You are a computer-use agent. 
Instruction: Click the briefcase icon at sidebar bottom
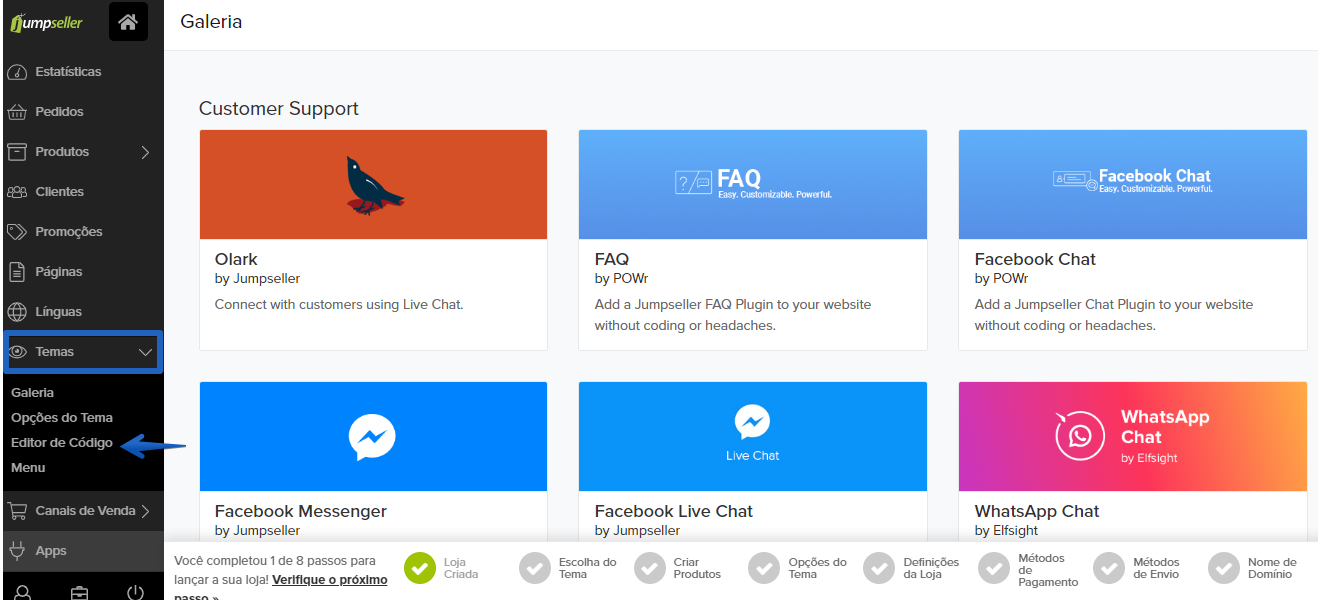click(x=79, y=592)
